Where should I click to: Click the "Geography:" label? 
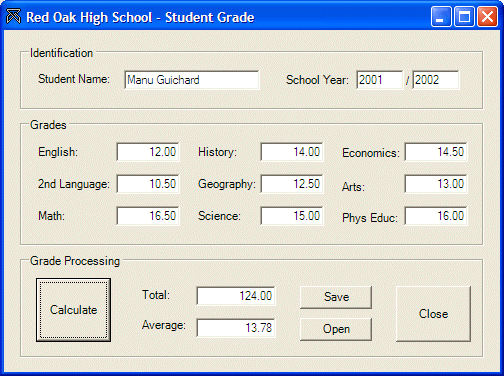(x=227, y=184)
